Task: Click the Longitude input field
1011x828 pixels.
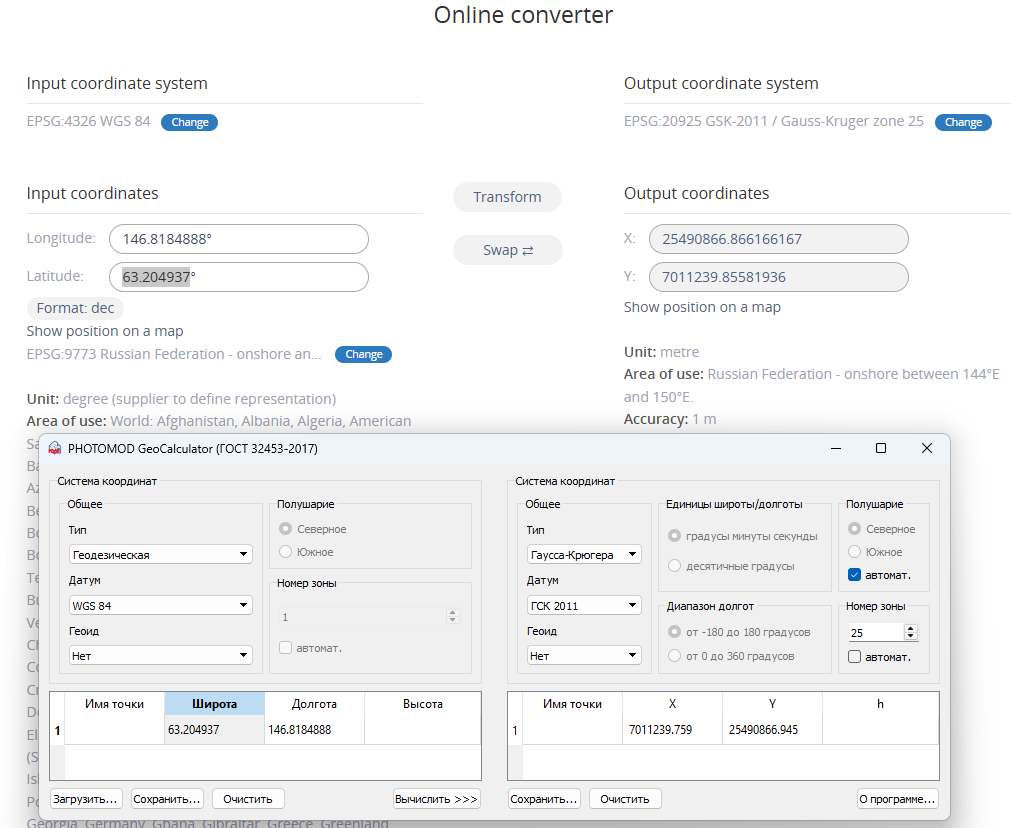Action: click(x=239, y=240)
